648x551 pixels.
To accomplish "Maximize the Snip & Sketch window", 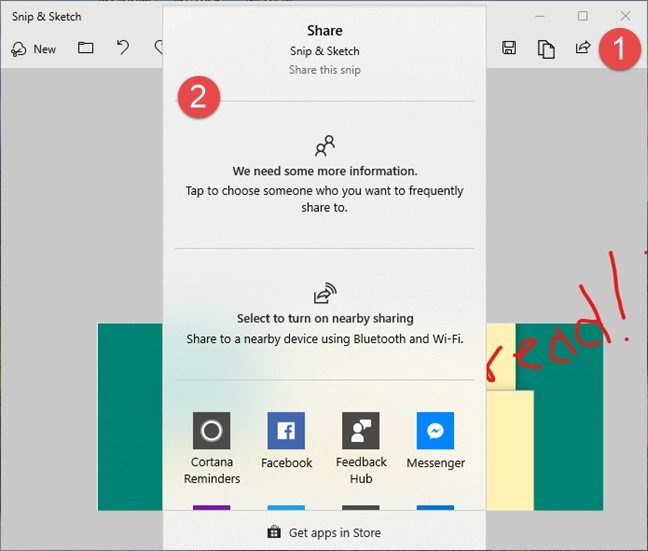I will (583, 16).
